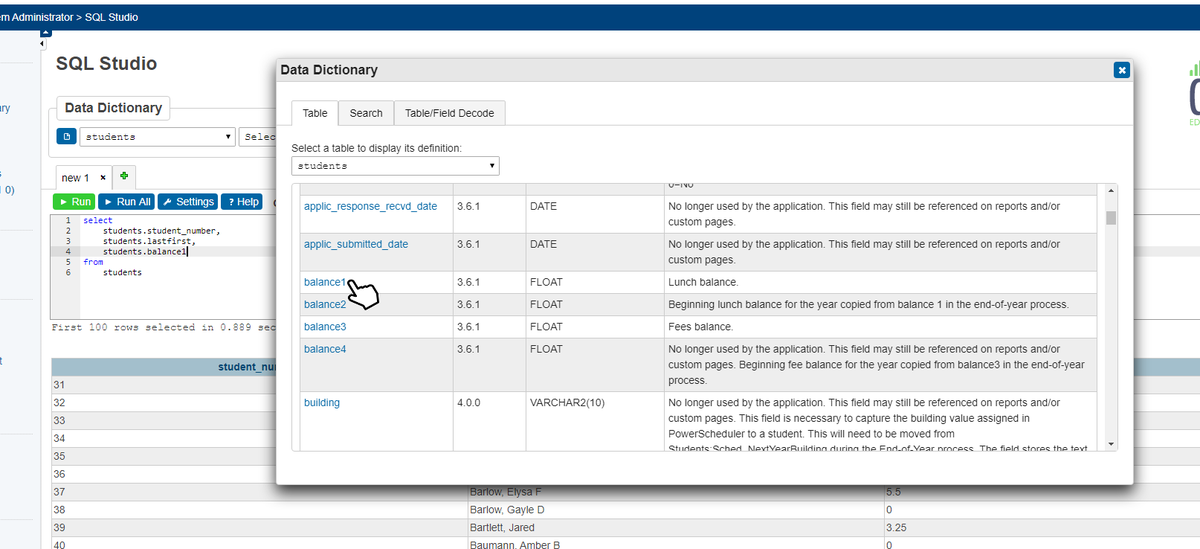1200x549 pixels.
Task: Click the balance3 field link
Action: click(325, 327)
